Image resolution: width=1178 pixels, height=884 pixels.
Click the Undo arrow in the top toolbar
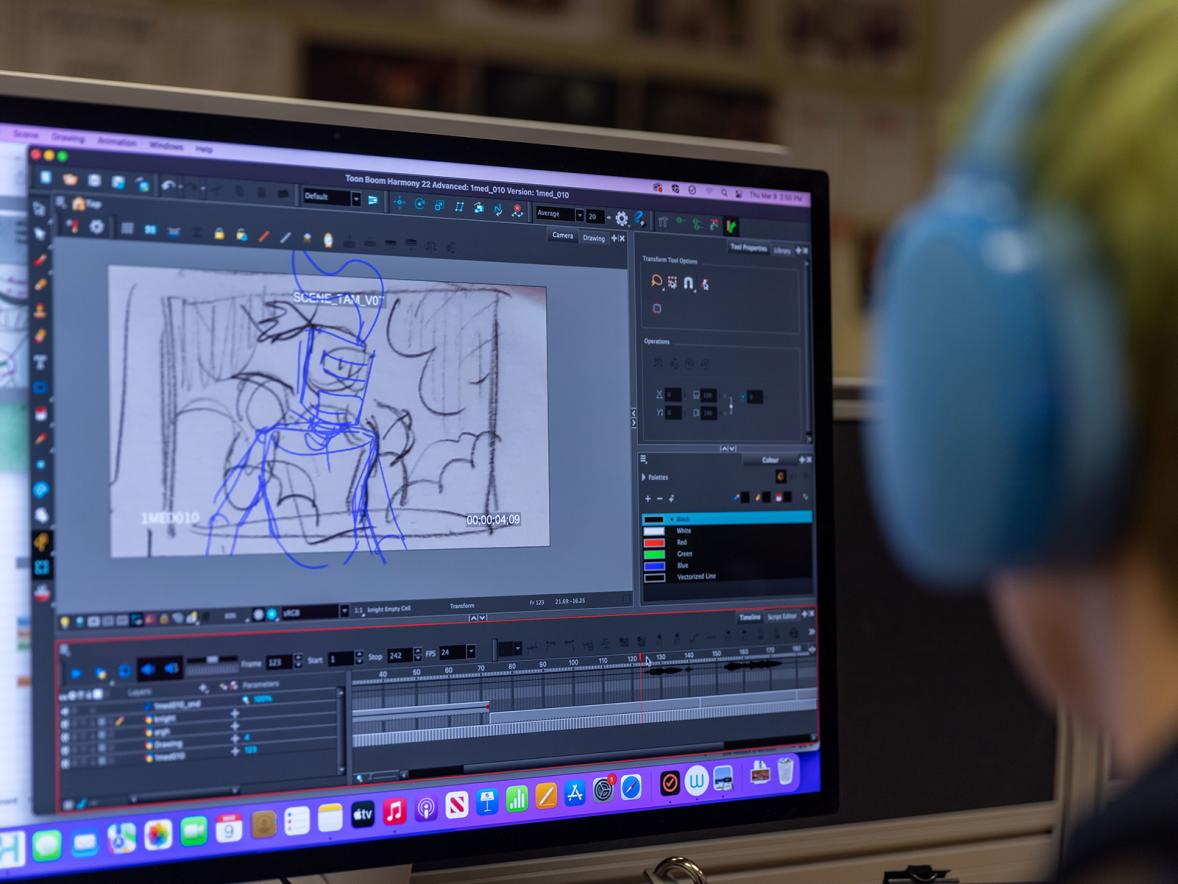(168, 185)
